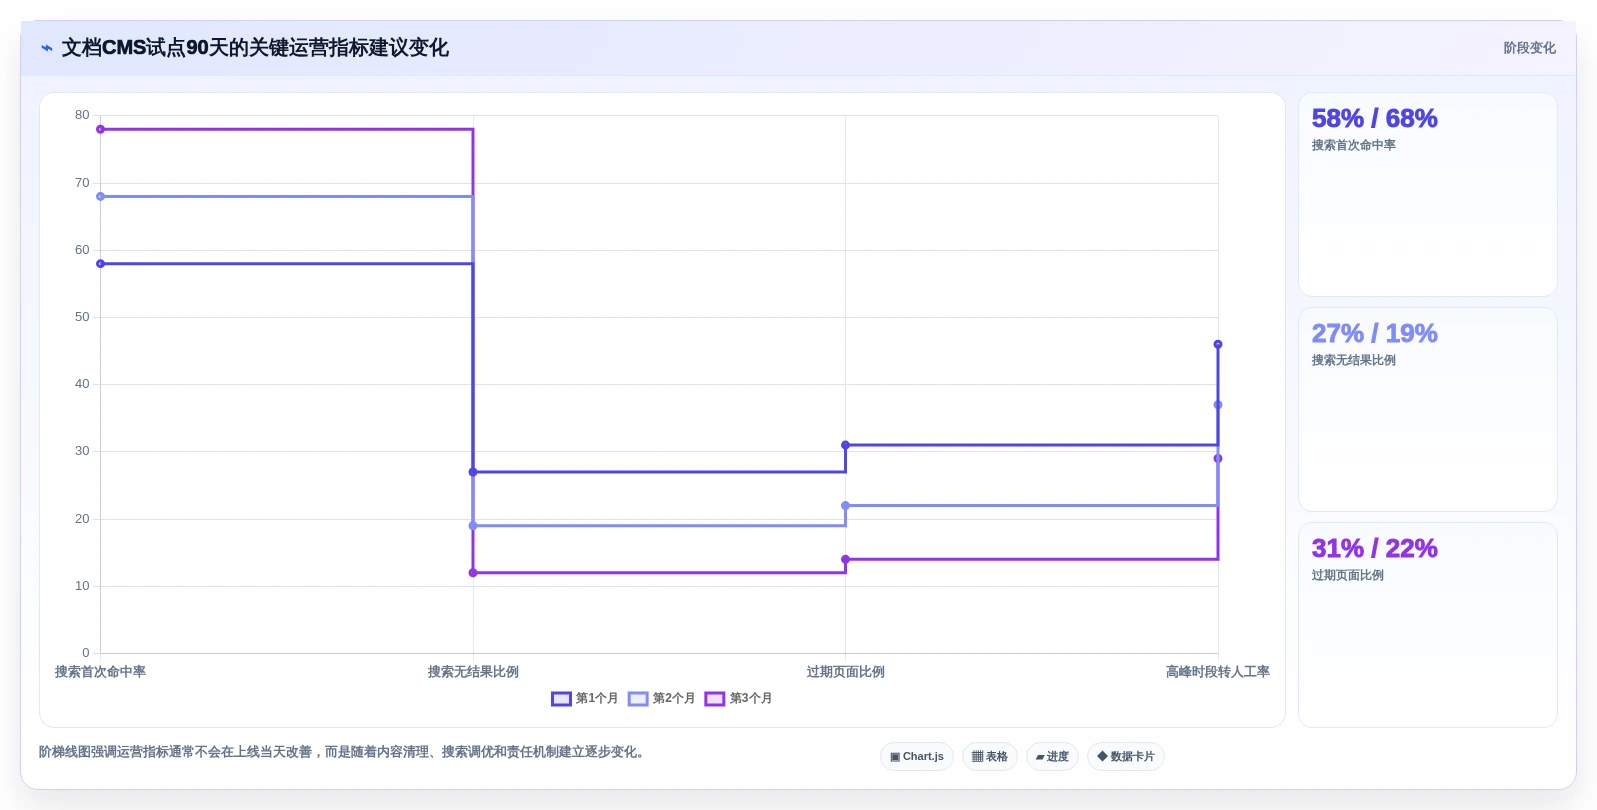Select the 表格 chip
This screenshot has width=1597, height=810.
(990, 756)
